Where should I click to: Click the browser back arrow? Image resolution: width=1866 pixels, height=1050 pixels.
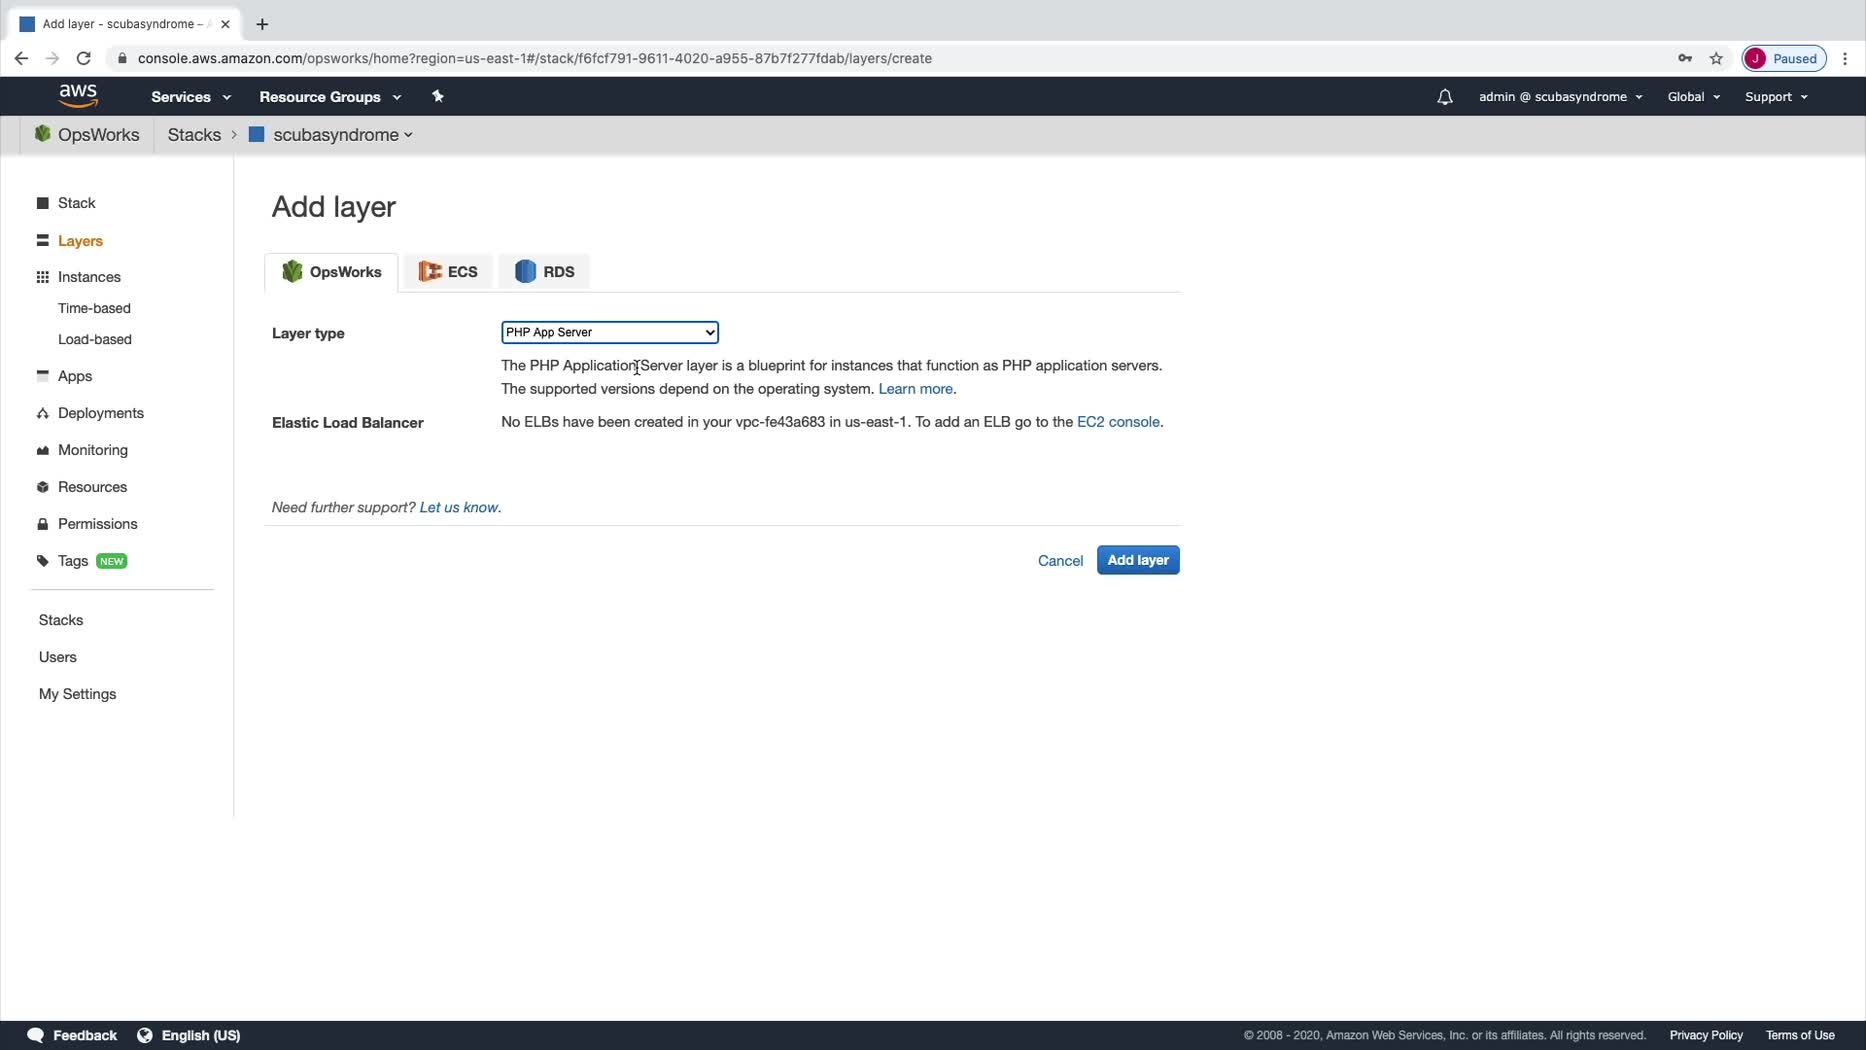[21, 58]
